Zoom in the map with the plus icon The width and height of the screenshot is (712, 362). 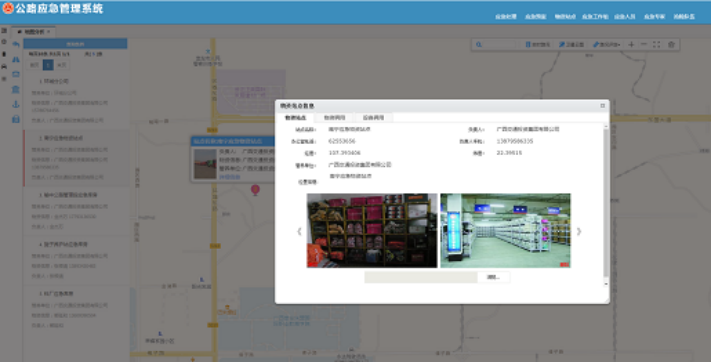point(631,45)
